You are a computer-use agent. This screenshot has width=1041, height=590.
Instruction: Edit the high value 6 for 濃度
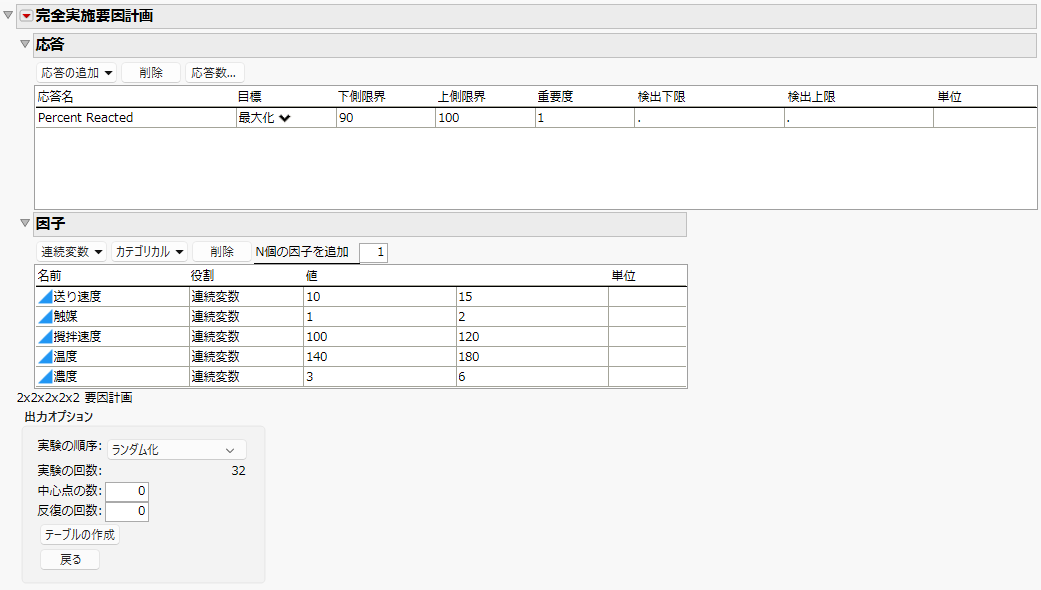[532, 376]
